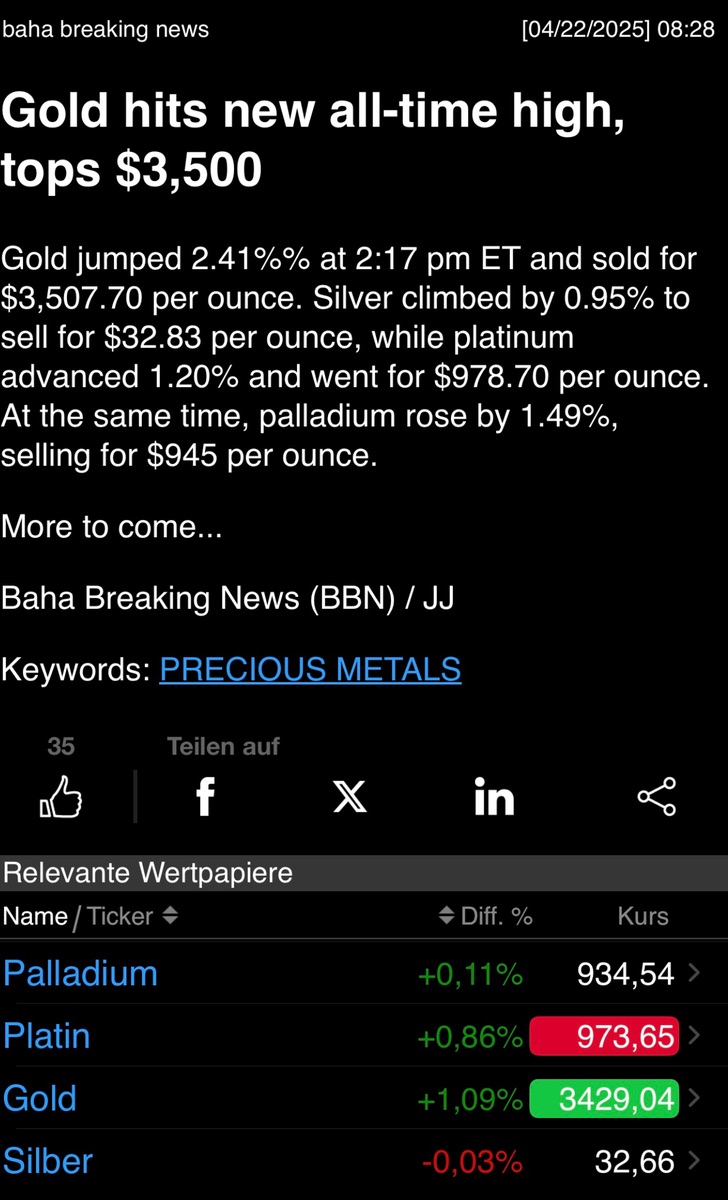The height and width of the screenshot is (1200, 728).
Task: Open the Palladium security link
Action: tap(80, 973)
